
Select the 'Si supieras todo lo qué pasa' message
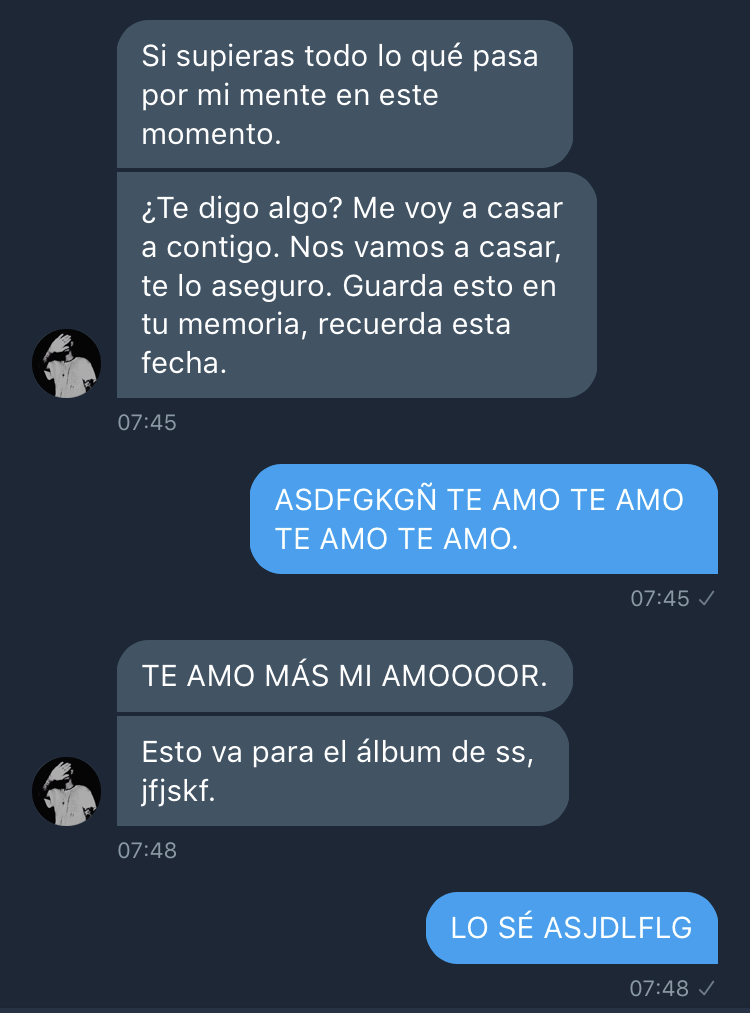(345, 94)
